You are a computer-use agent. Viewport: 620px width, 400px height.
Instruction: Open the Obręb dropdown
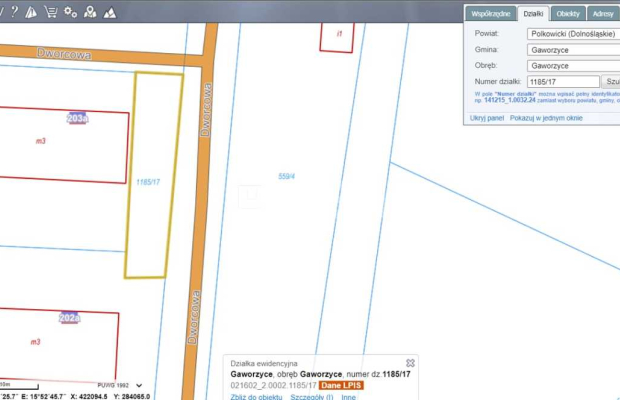pos(573,65)
